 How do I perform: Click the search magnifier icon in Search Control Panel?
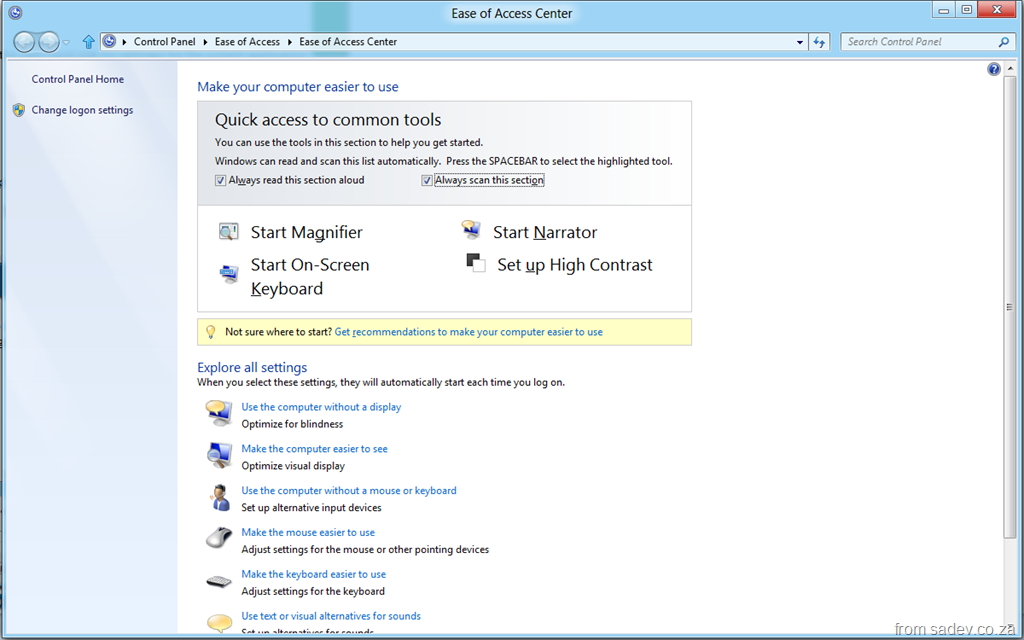click(1004, 42)
